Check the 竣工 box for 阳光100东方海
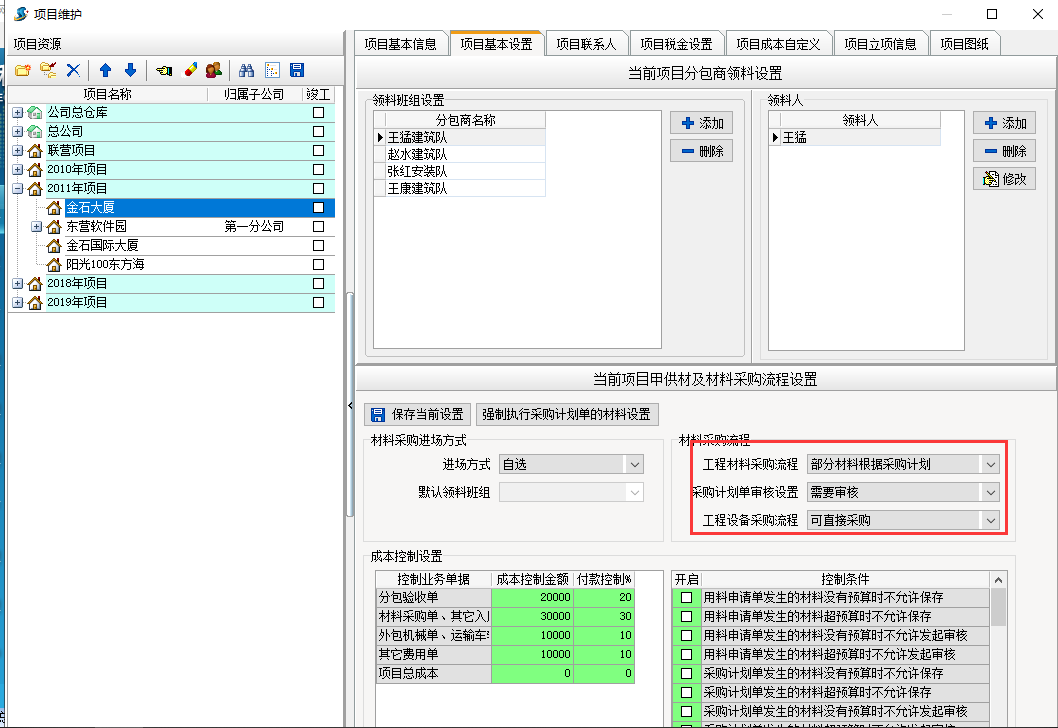1058x728 pixels. 318,265
